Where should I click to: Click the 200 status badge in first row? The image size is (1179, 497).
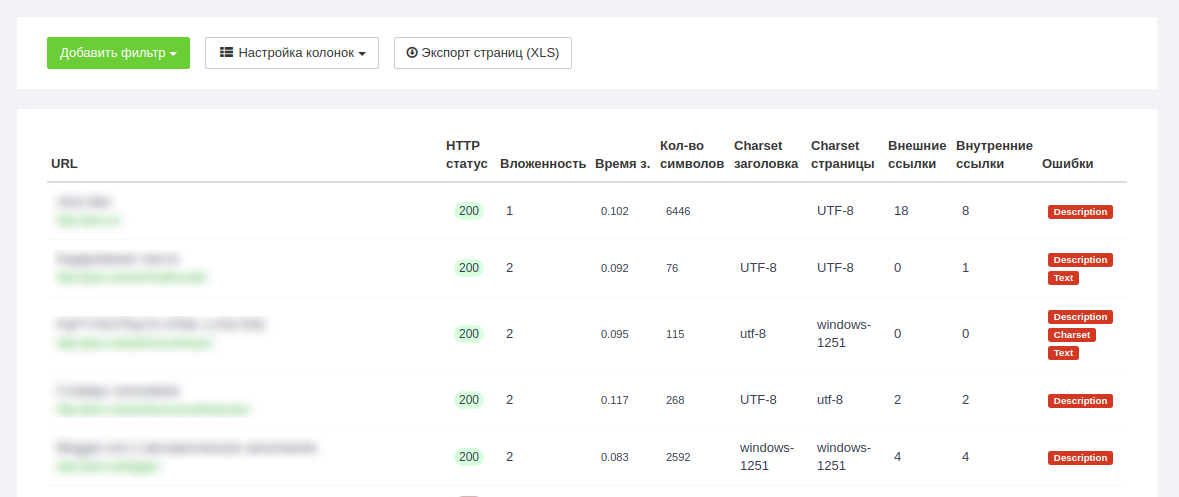pos(469,211)
